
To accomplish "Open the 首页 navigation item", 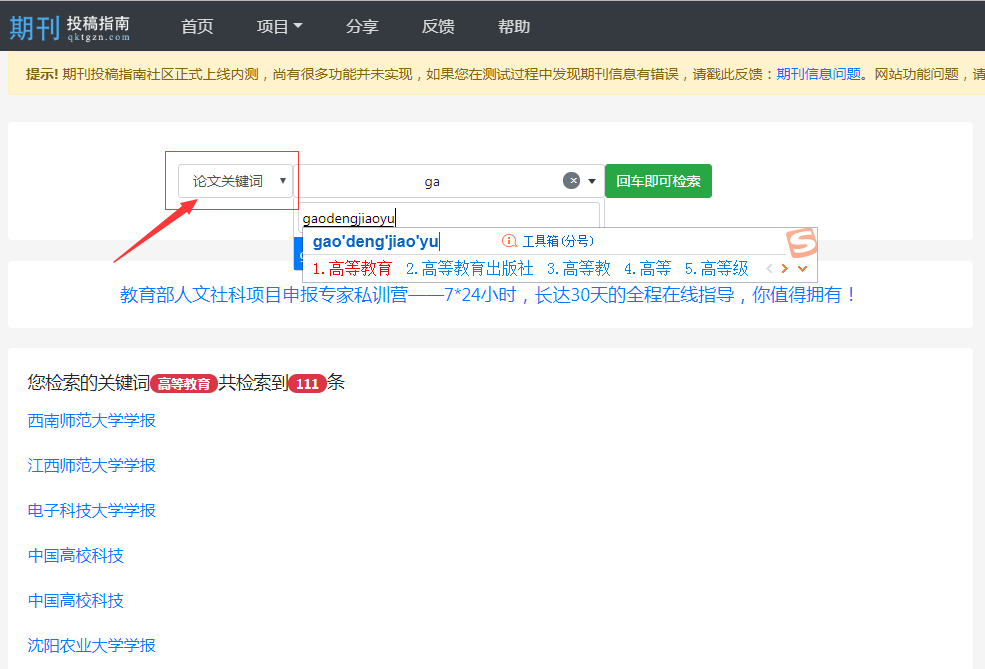I will pyautogui.click(x=197, y=26).
